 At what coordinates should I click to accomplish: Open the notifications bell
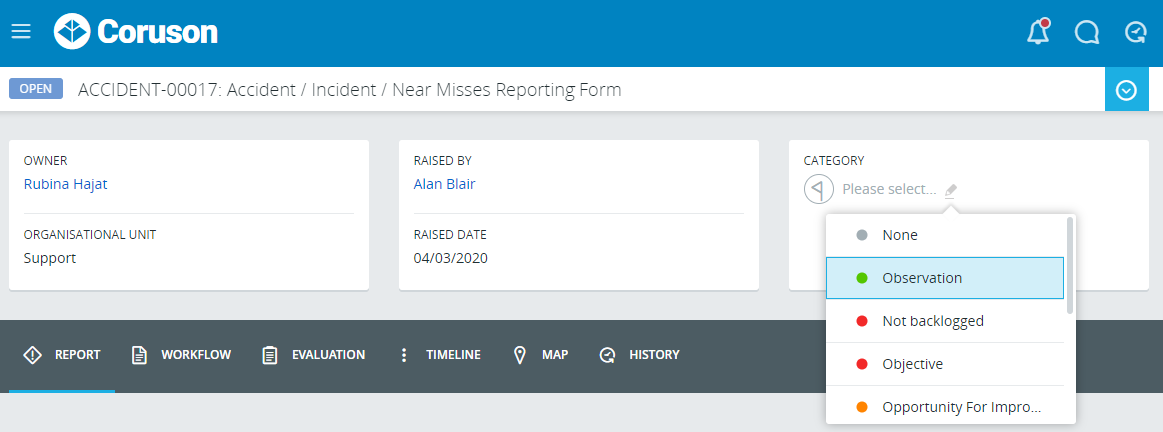point(1038,32)
